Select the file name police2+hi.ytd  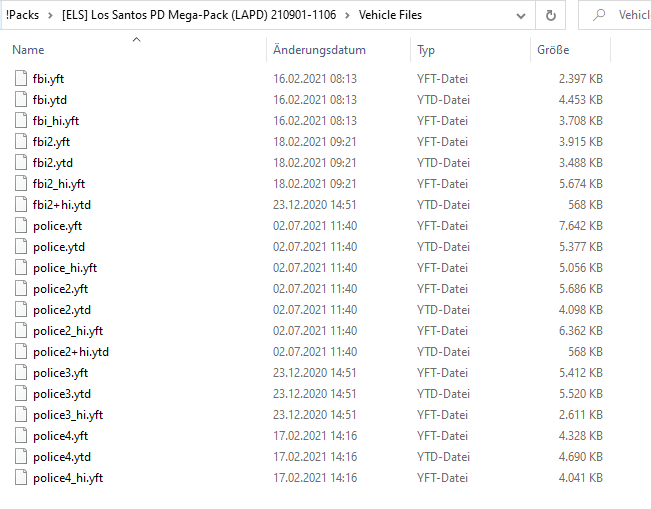(71, 352)
